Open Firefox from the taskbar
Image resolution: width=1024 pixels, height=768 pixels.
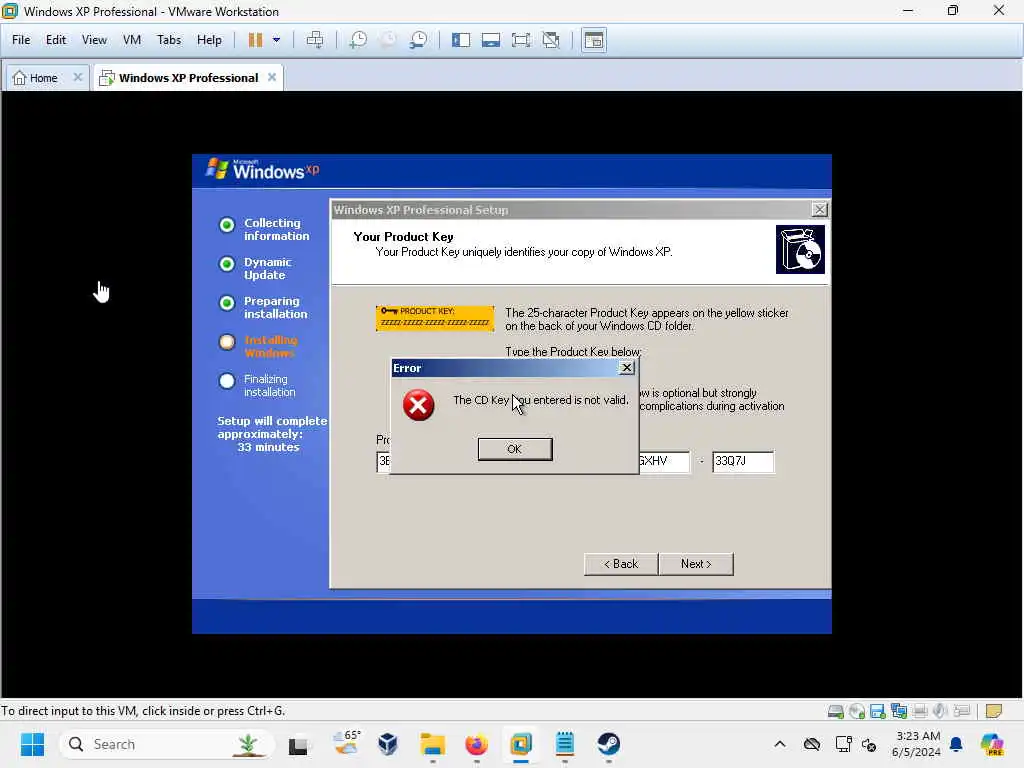(x=476, y=744)
